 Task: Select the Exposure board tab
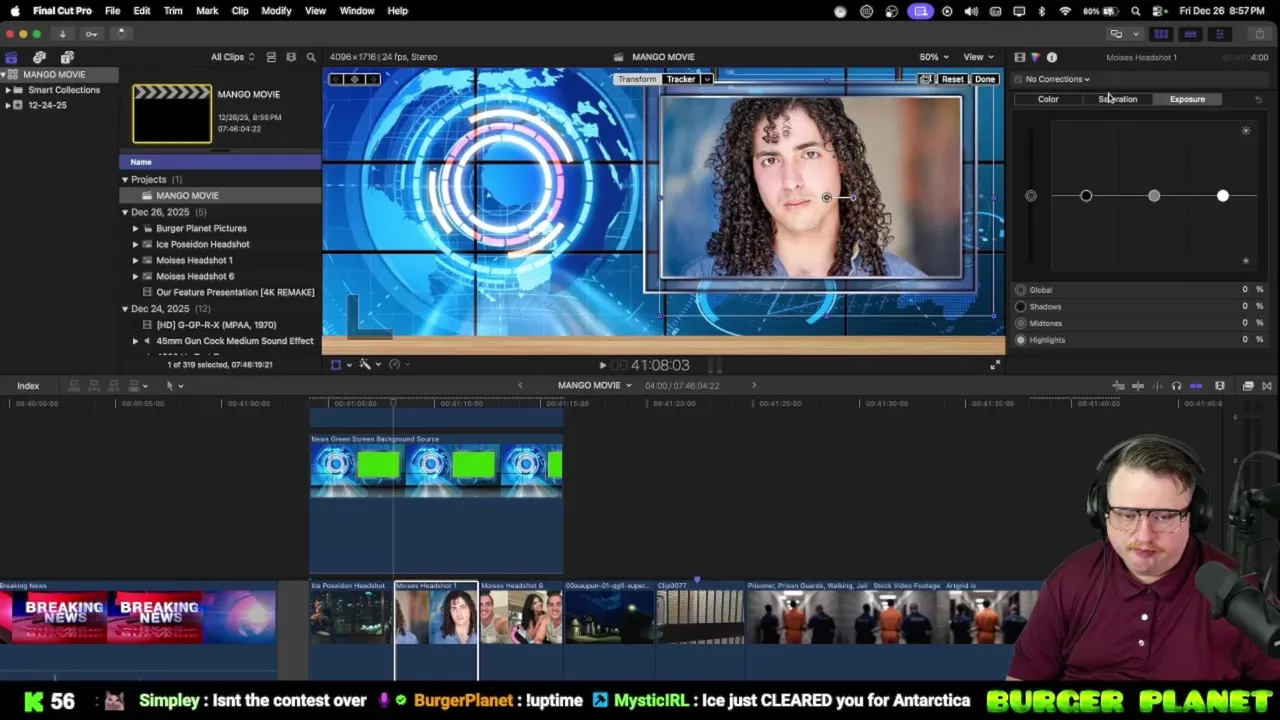tap(1187, 99)
